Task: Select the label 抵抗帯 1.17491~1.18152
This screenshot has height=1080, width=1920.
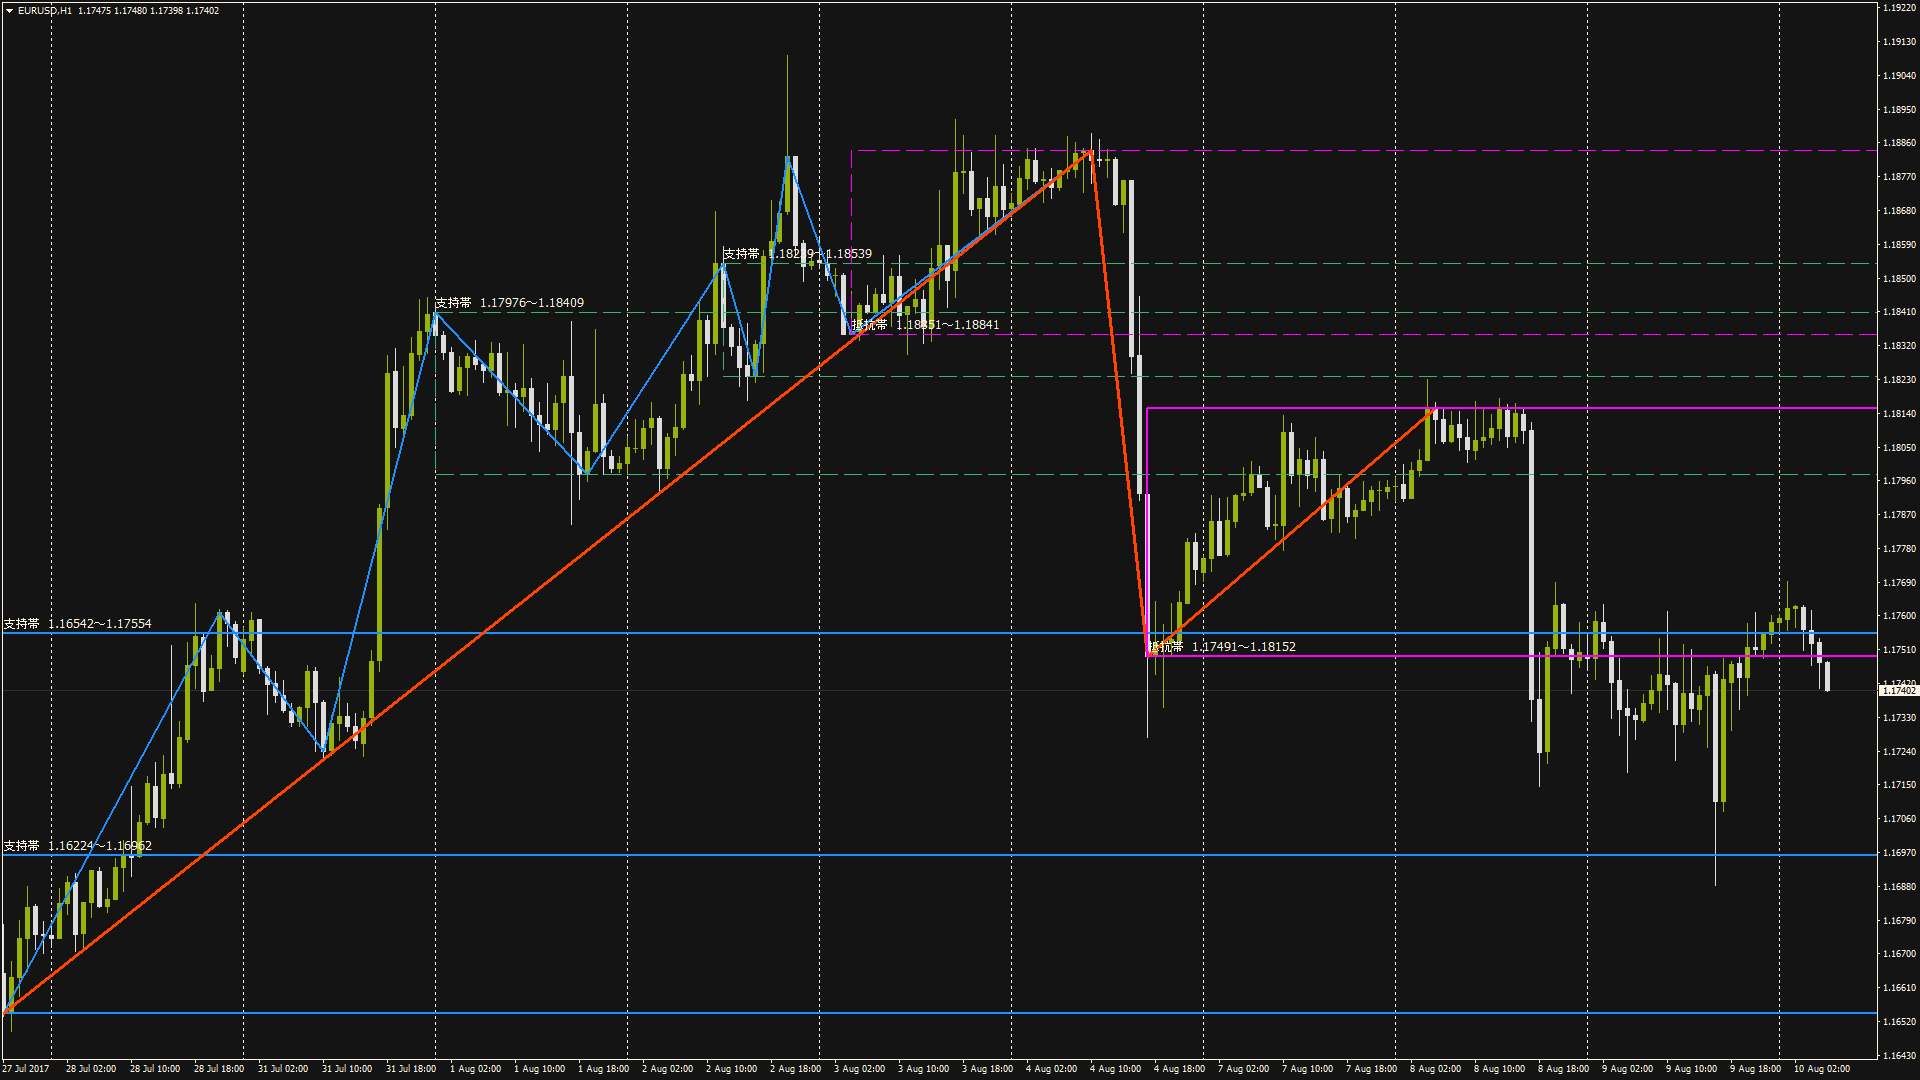Action: coord(1221,647)
